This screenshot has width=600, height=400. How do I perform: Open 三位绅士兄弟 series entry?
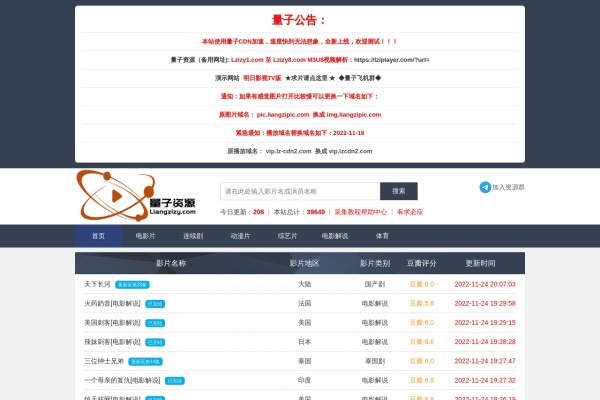click(x=103, y=361)
